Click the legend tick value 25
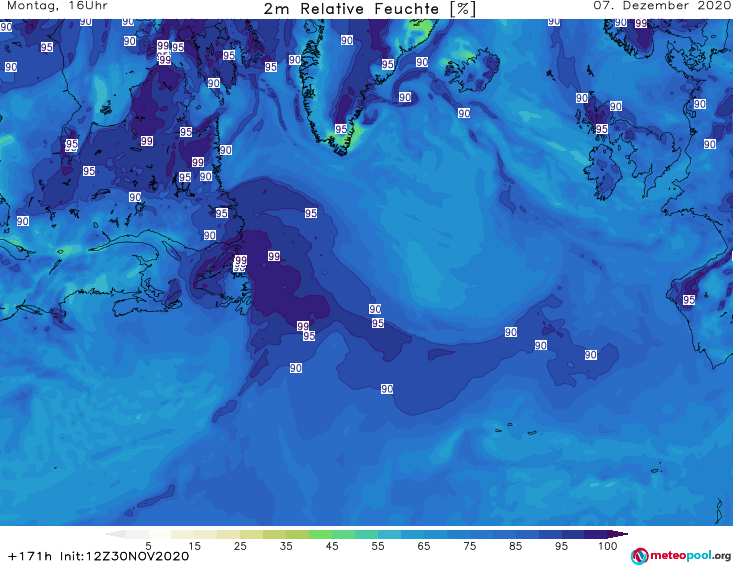733x566 pixels. pos(240,546)
